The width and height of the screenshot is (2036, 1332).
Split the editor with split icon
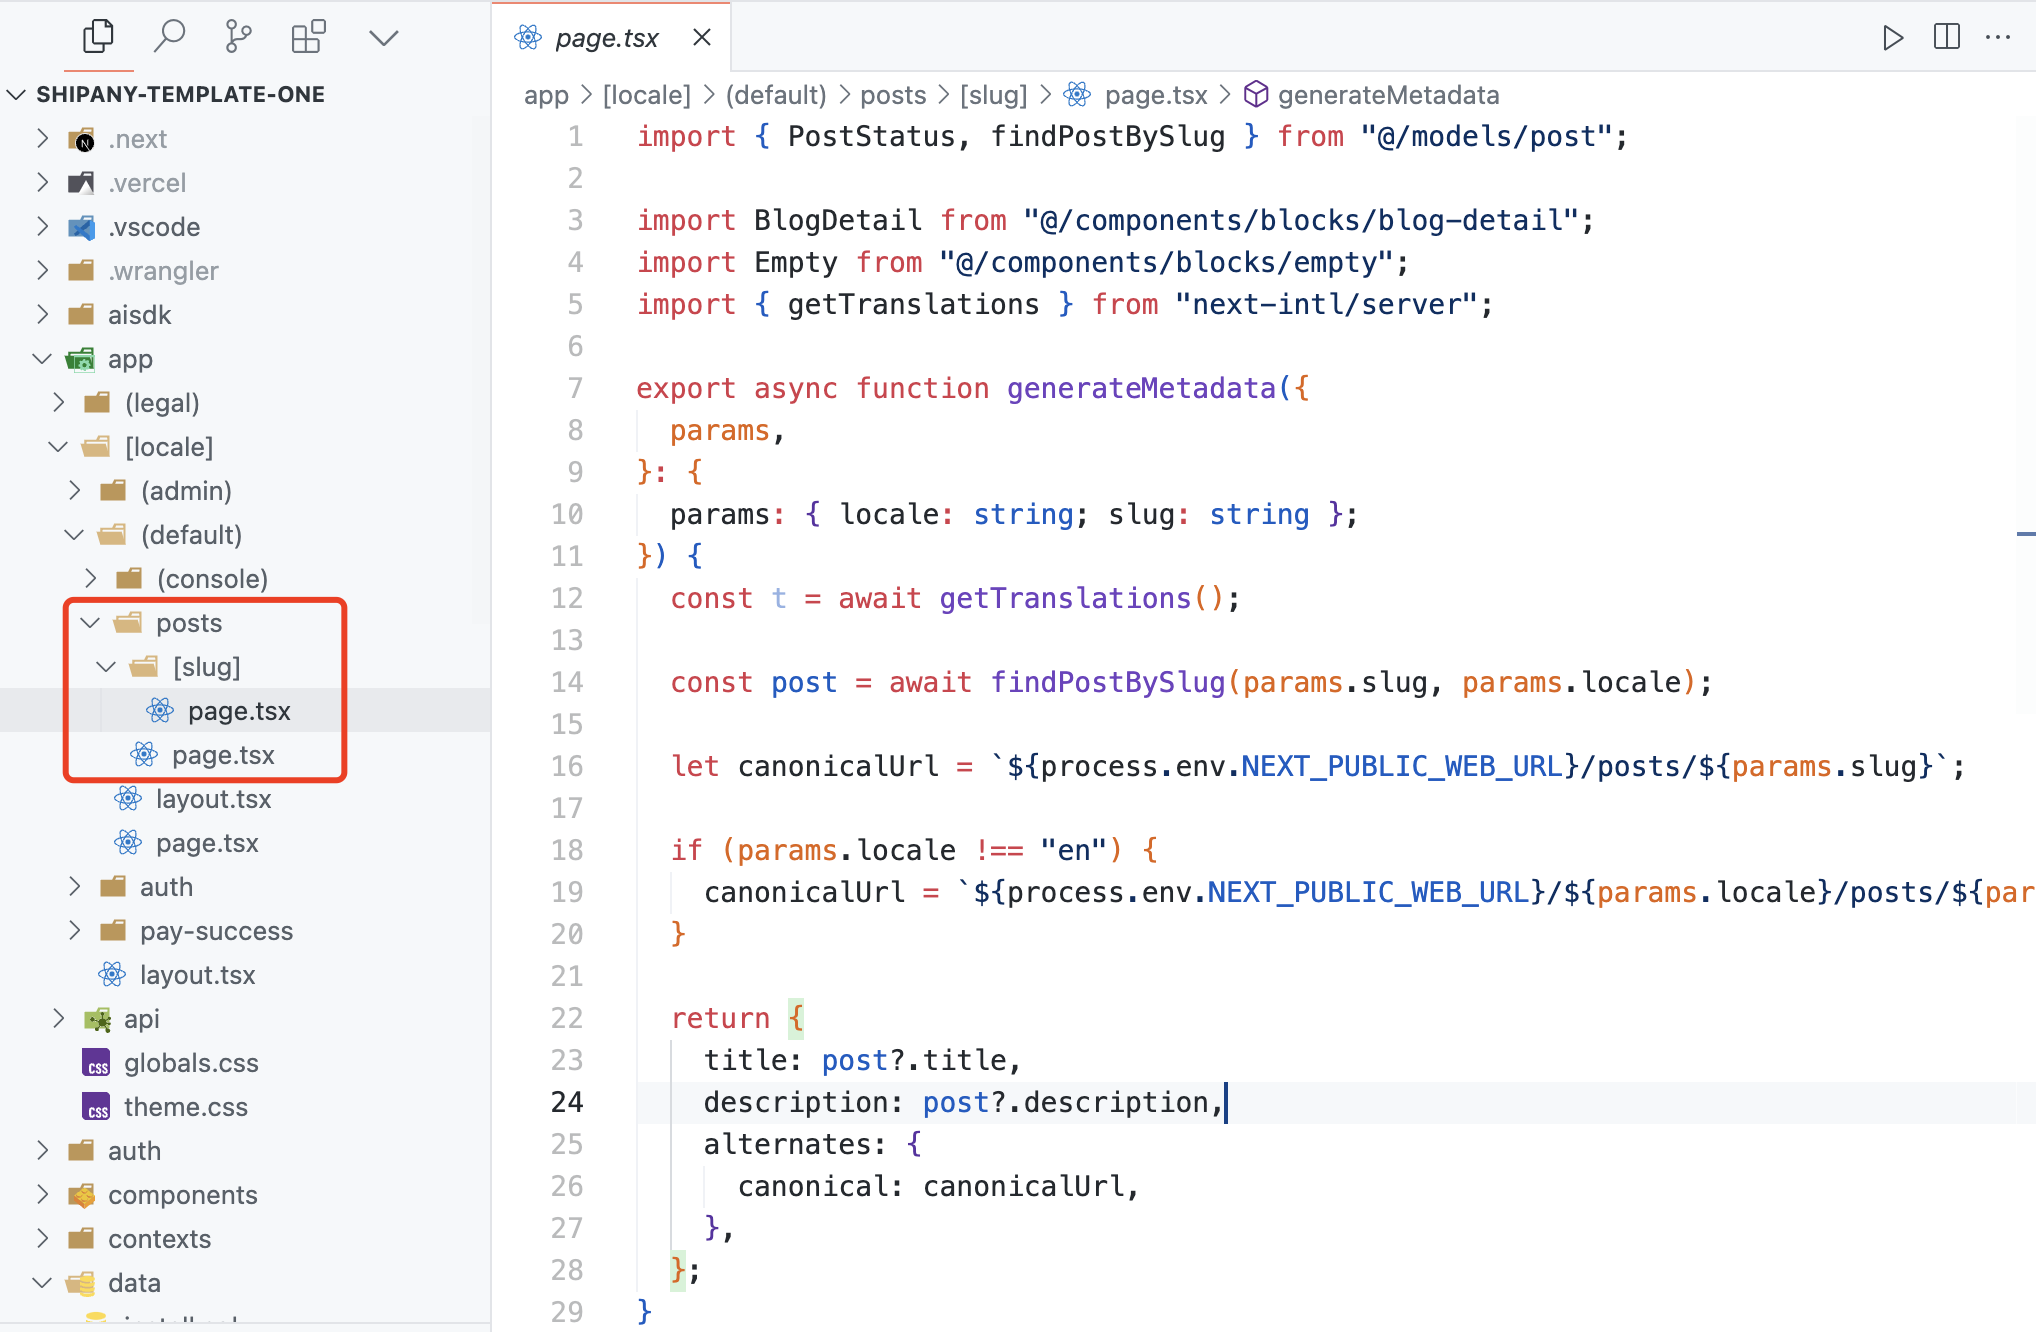1946,38
